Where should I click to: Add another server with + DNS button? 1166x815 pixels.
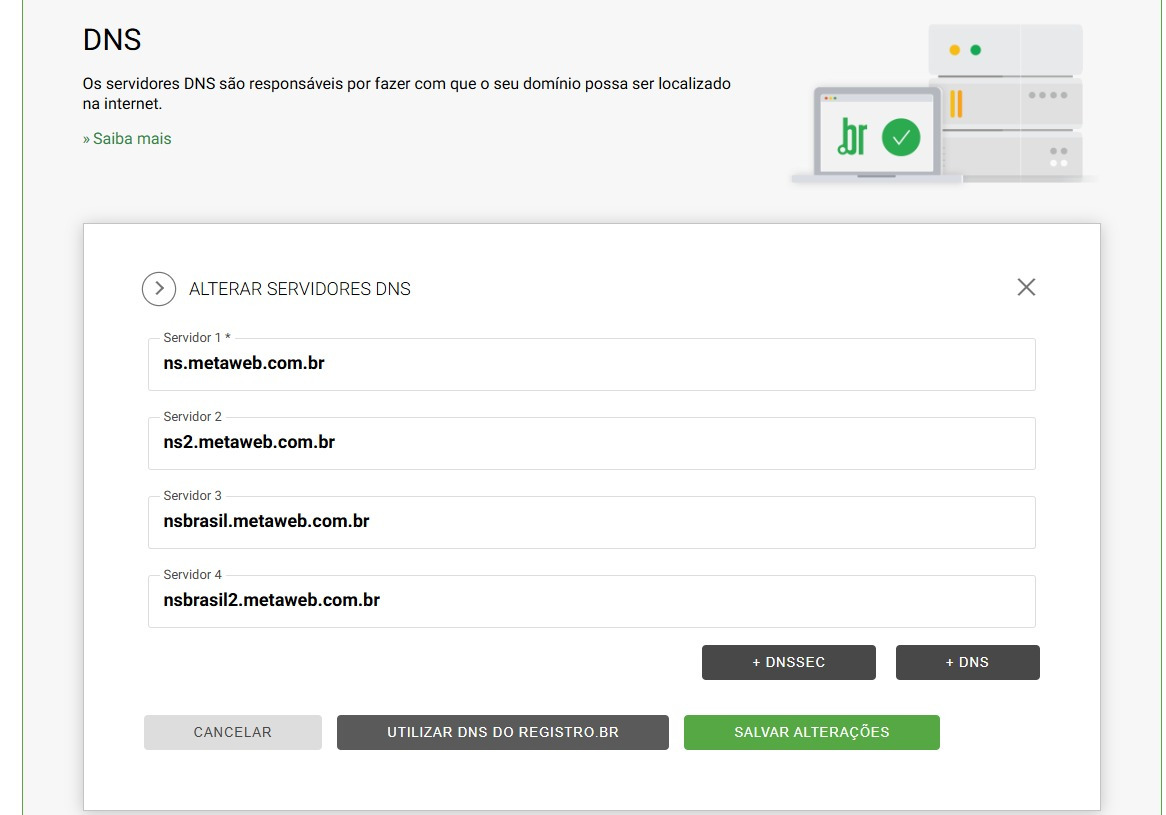(x=967, y=662)
